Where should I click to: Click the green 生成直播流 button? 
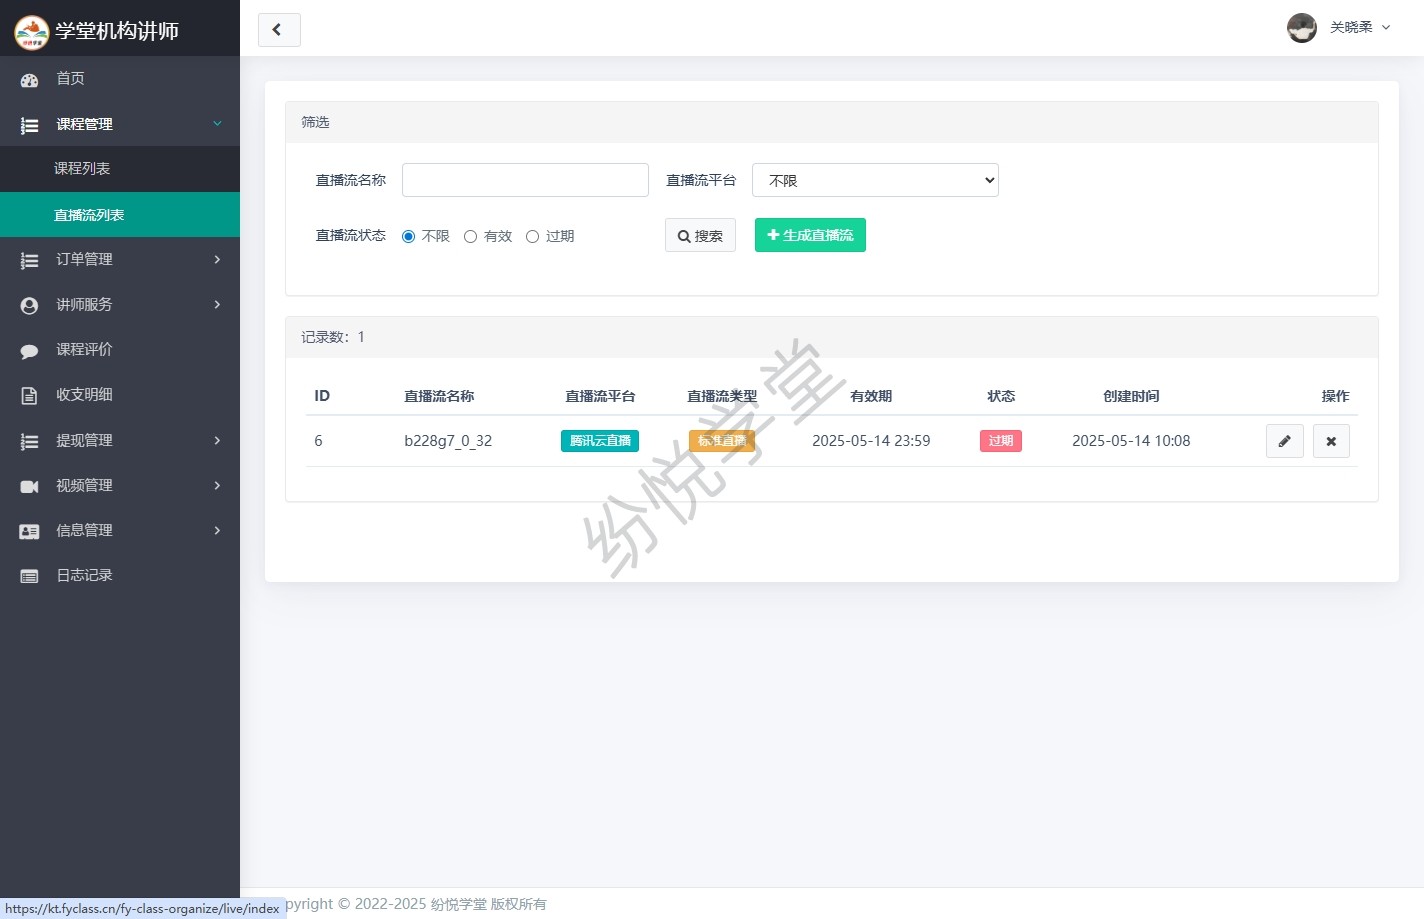coord(810,235)
